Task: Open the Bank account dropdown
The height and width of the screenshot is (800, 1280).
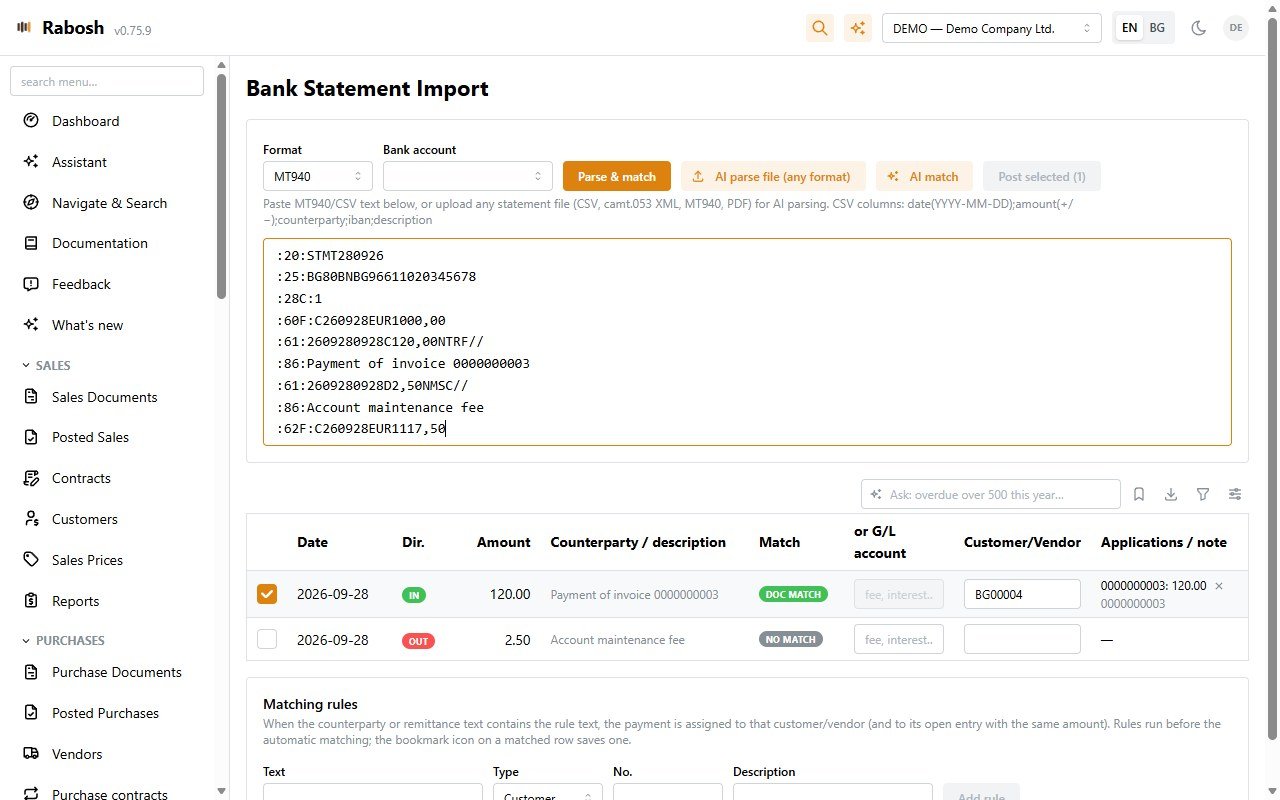Action: click(x=468, y=176)
